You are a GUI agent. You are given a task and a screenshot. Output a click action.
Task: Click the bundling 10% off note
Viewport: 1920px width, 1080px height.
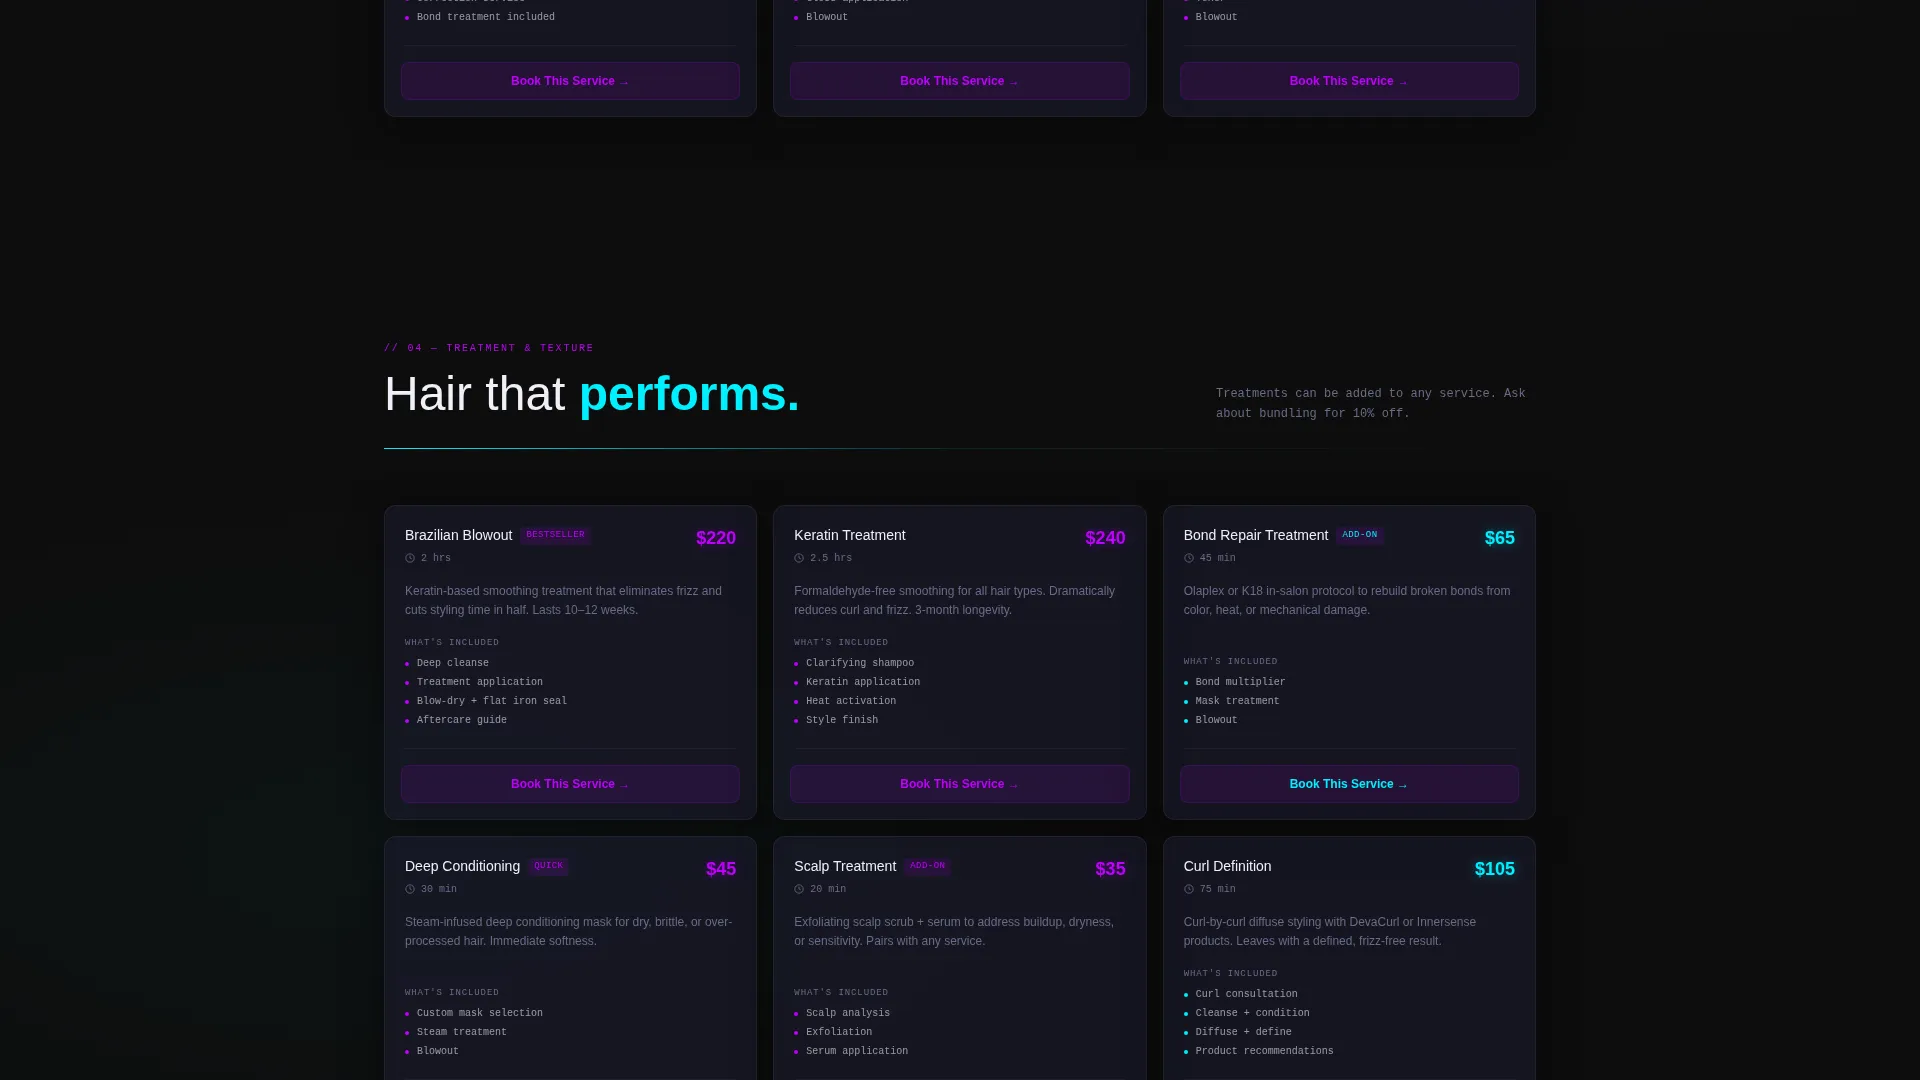(1371, 404)
